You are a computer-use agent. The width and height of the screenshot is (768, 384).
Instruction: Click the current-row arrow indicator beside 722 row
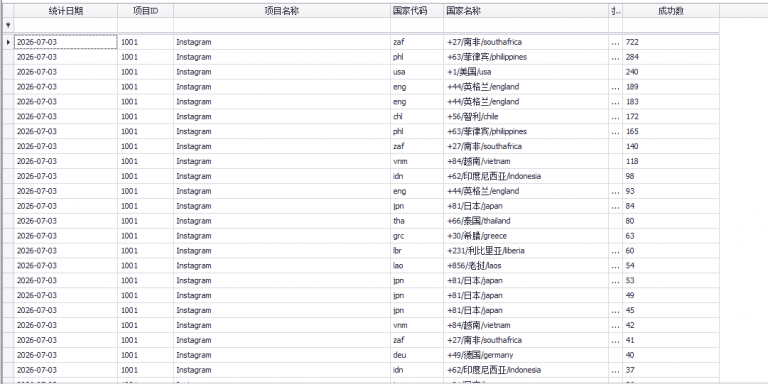coord(8,42)
